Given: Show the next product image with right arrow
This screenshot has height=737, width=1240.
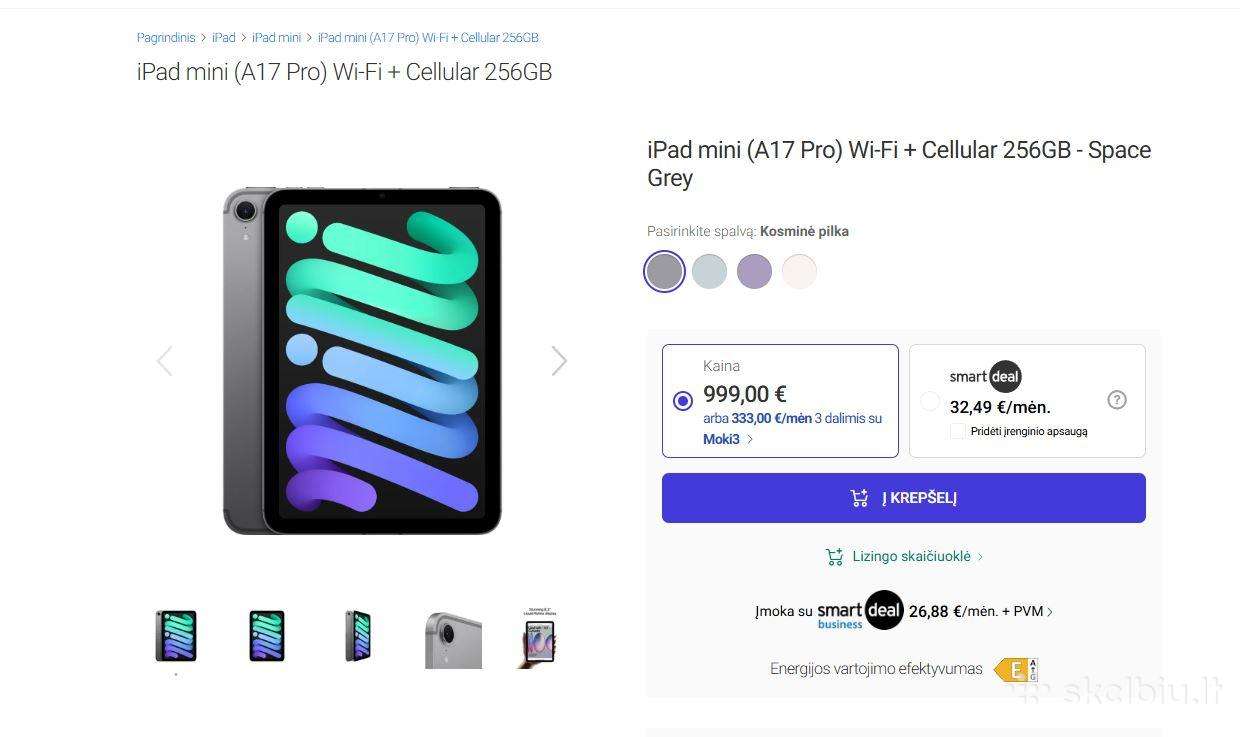Looking at the screenshot, I should pos(559,361).
